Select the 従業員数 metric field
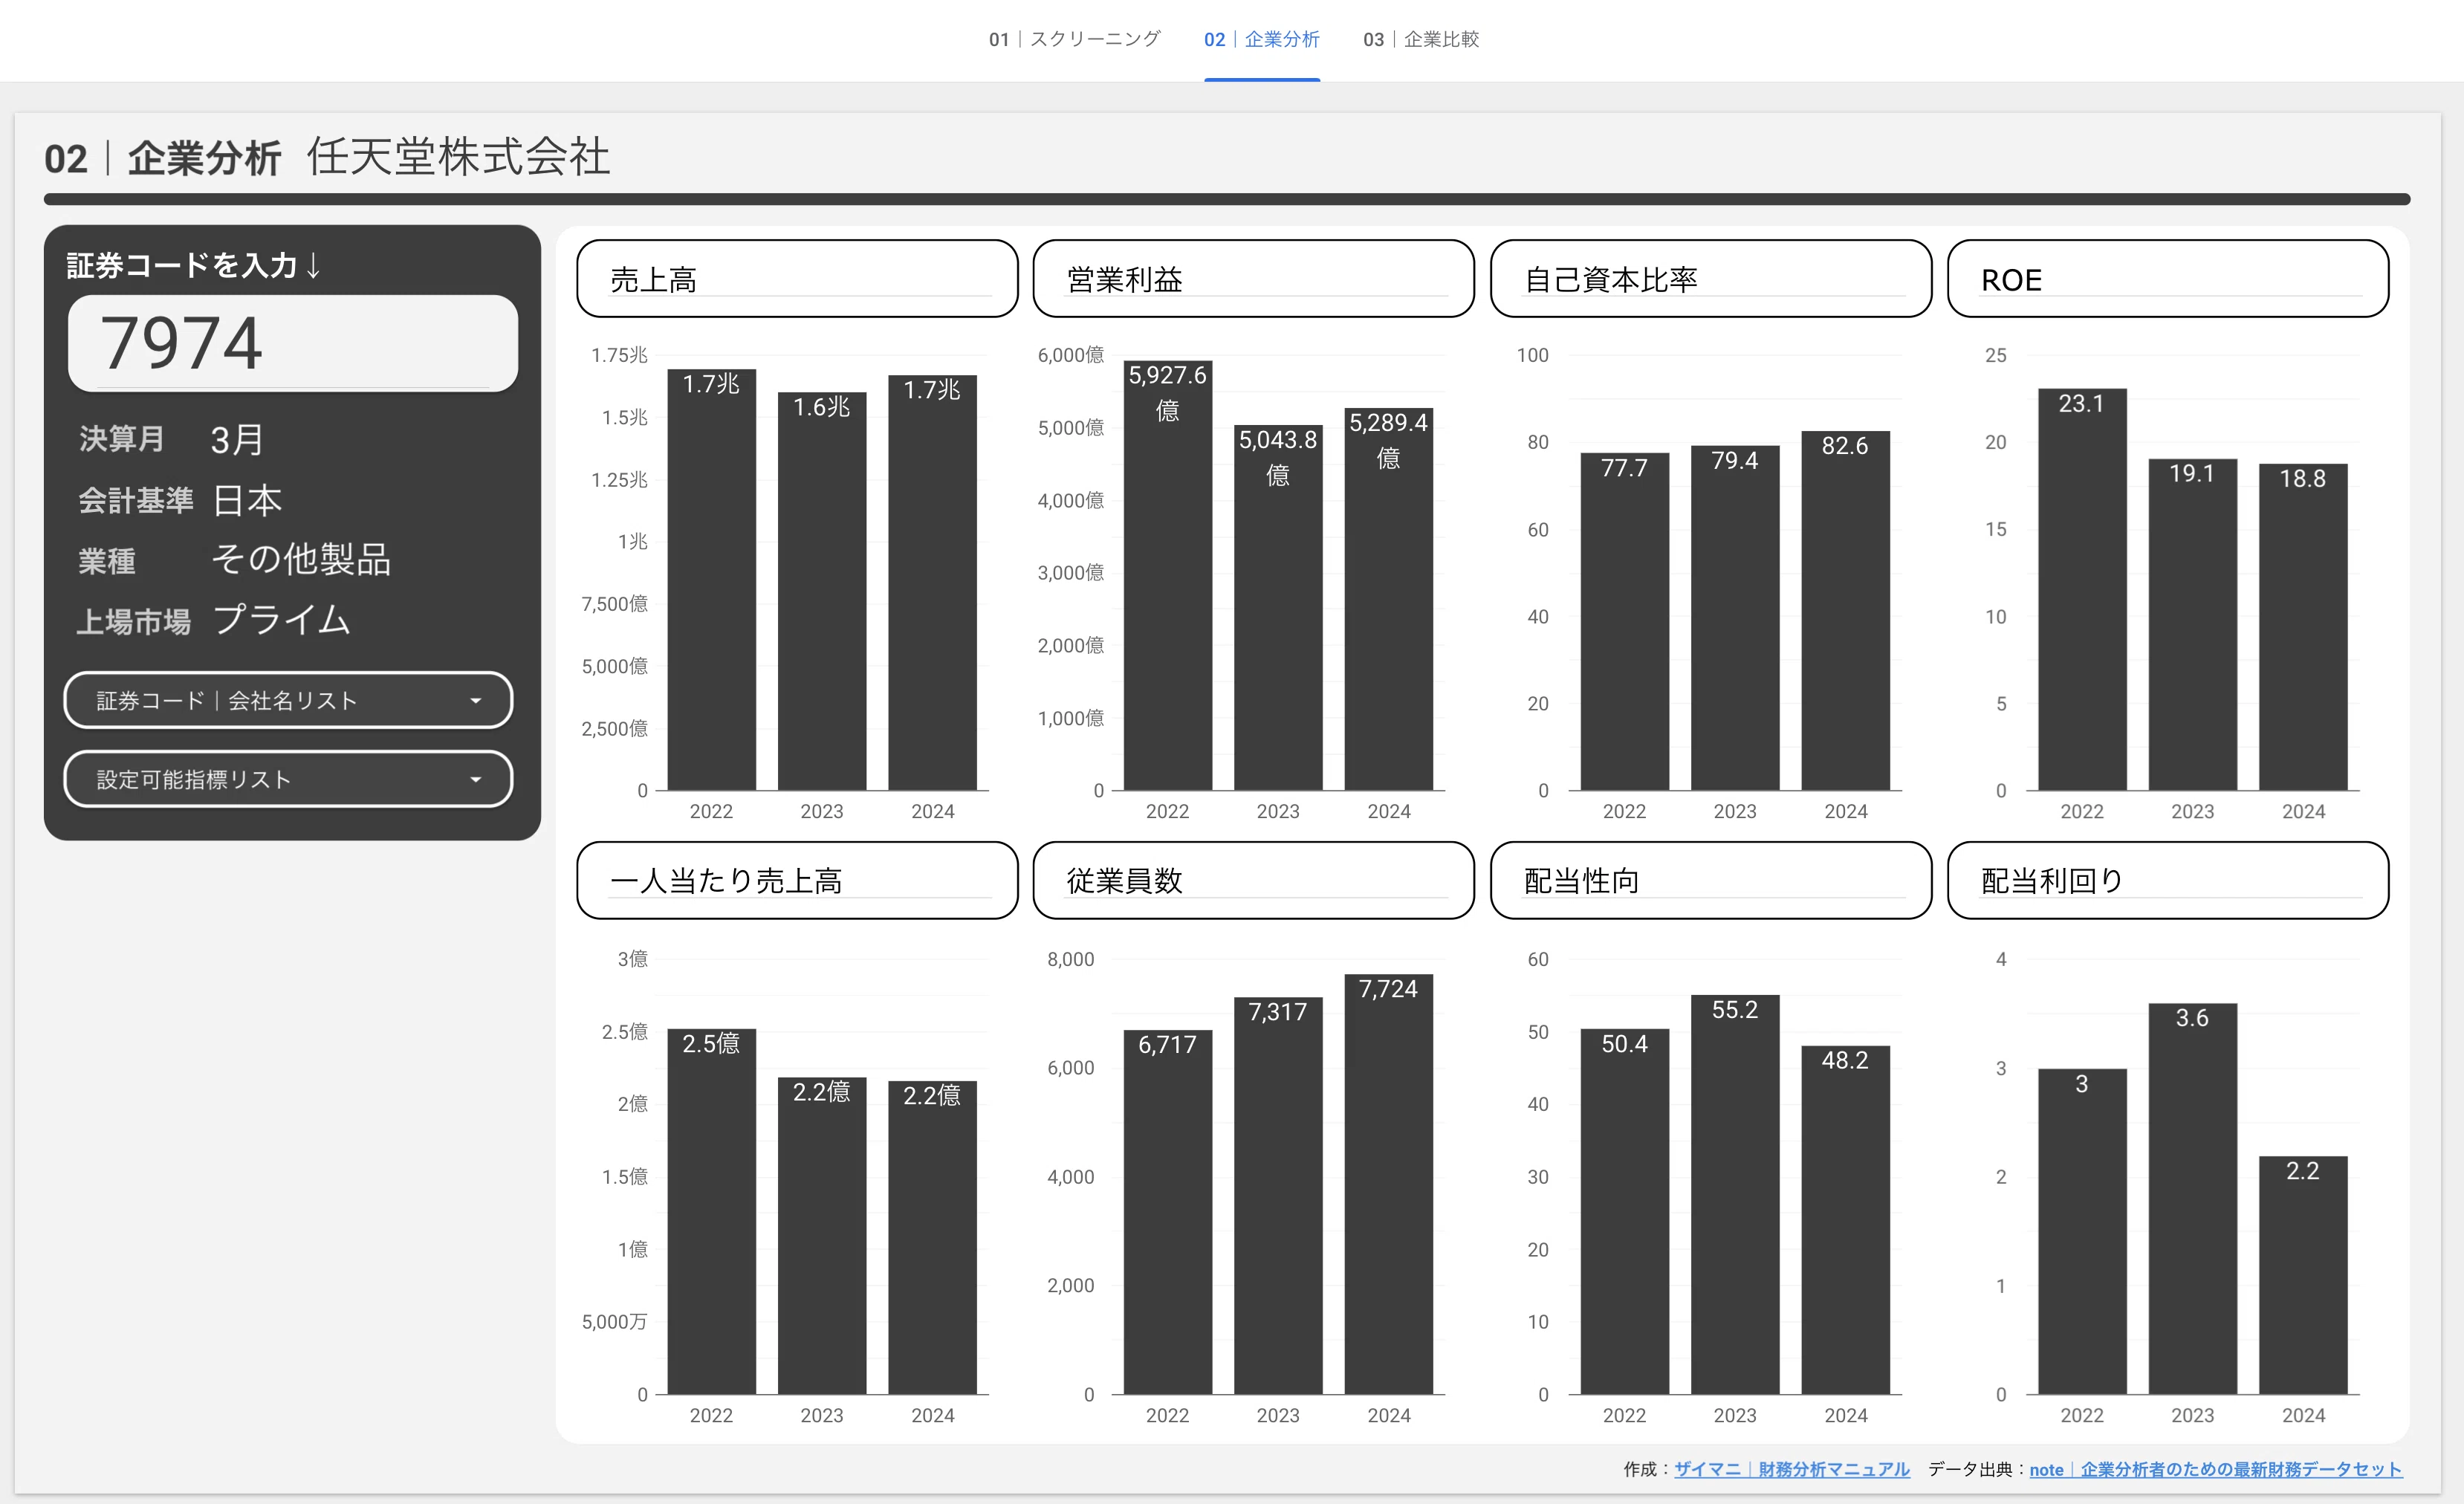2464x1504 pixels. coord(1253,880)
